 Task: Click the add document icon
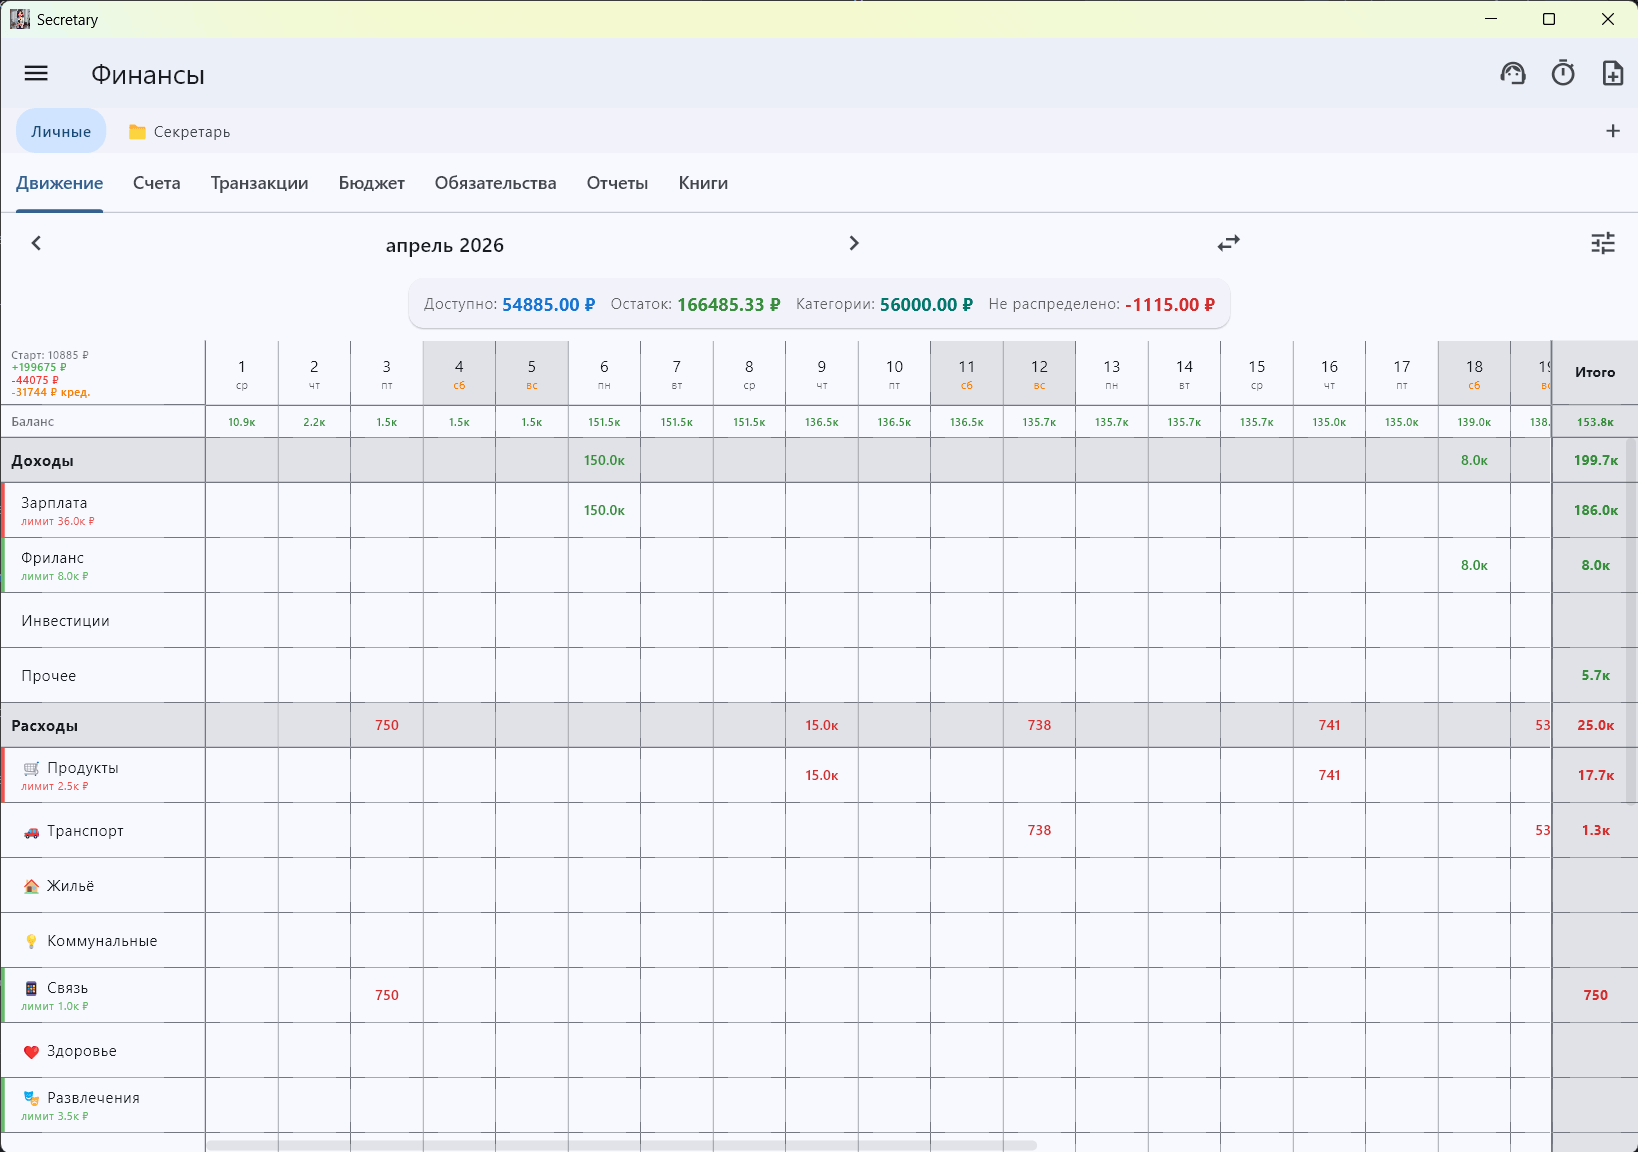(1613, 73)
